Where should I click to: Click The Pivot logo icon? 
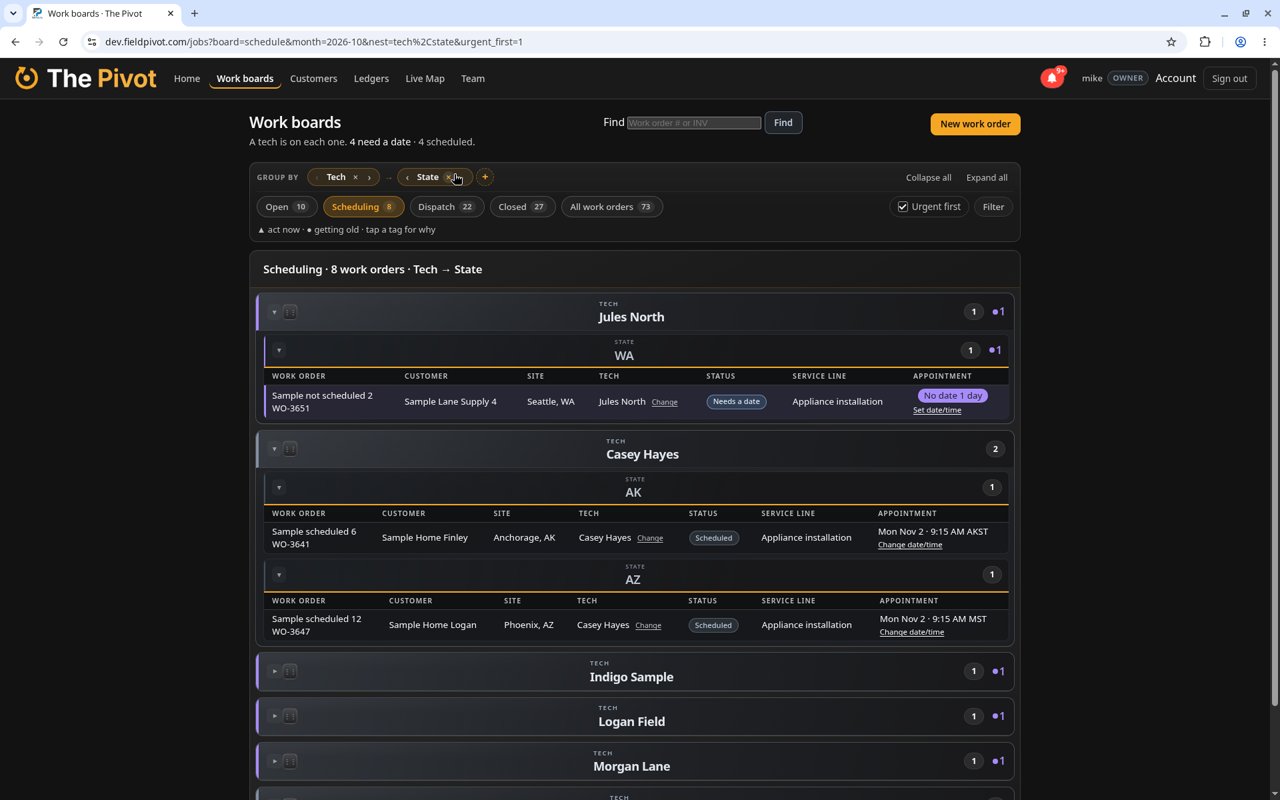tap(27, 78)
